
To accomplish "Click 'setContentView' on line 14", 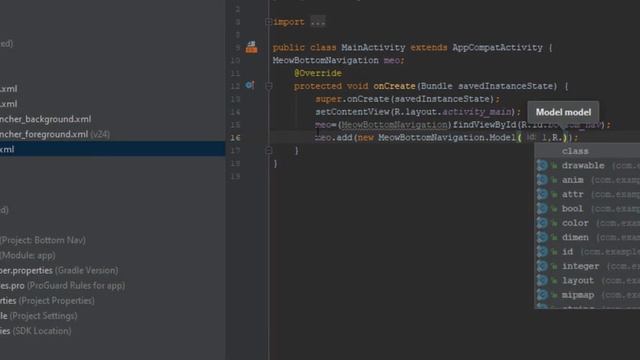I will [x=352, y=112].
